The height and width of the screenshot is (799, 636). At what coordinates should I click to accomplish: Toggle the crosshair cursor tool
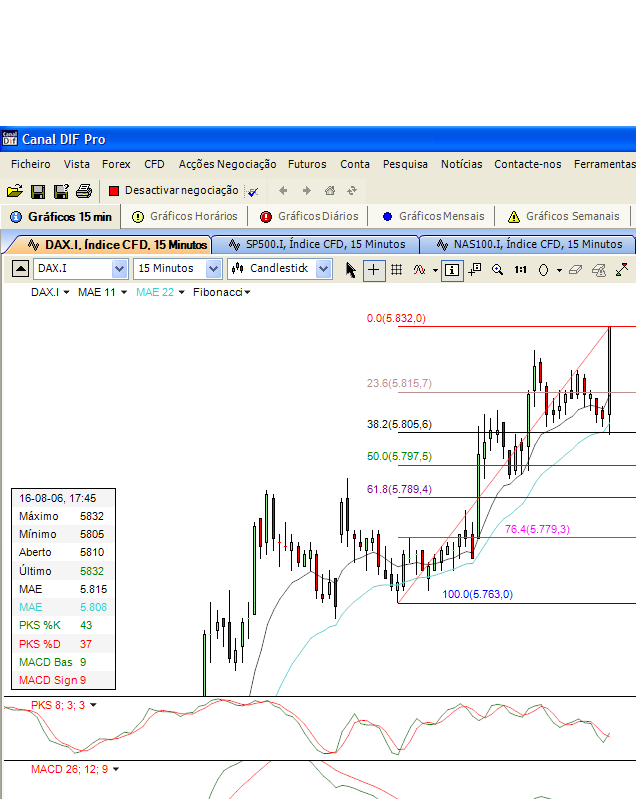click(x=374, y=270)
